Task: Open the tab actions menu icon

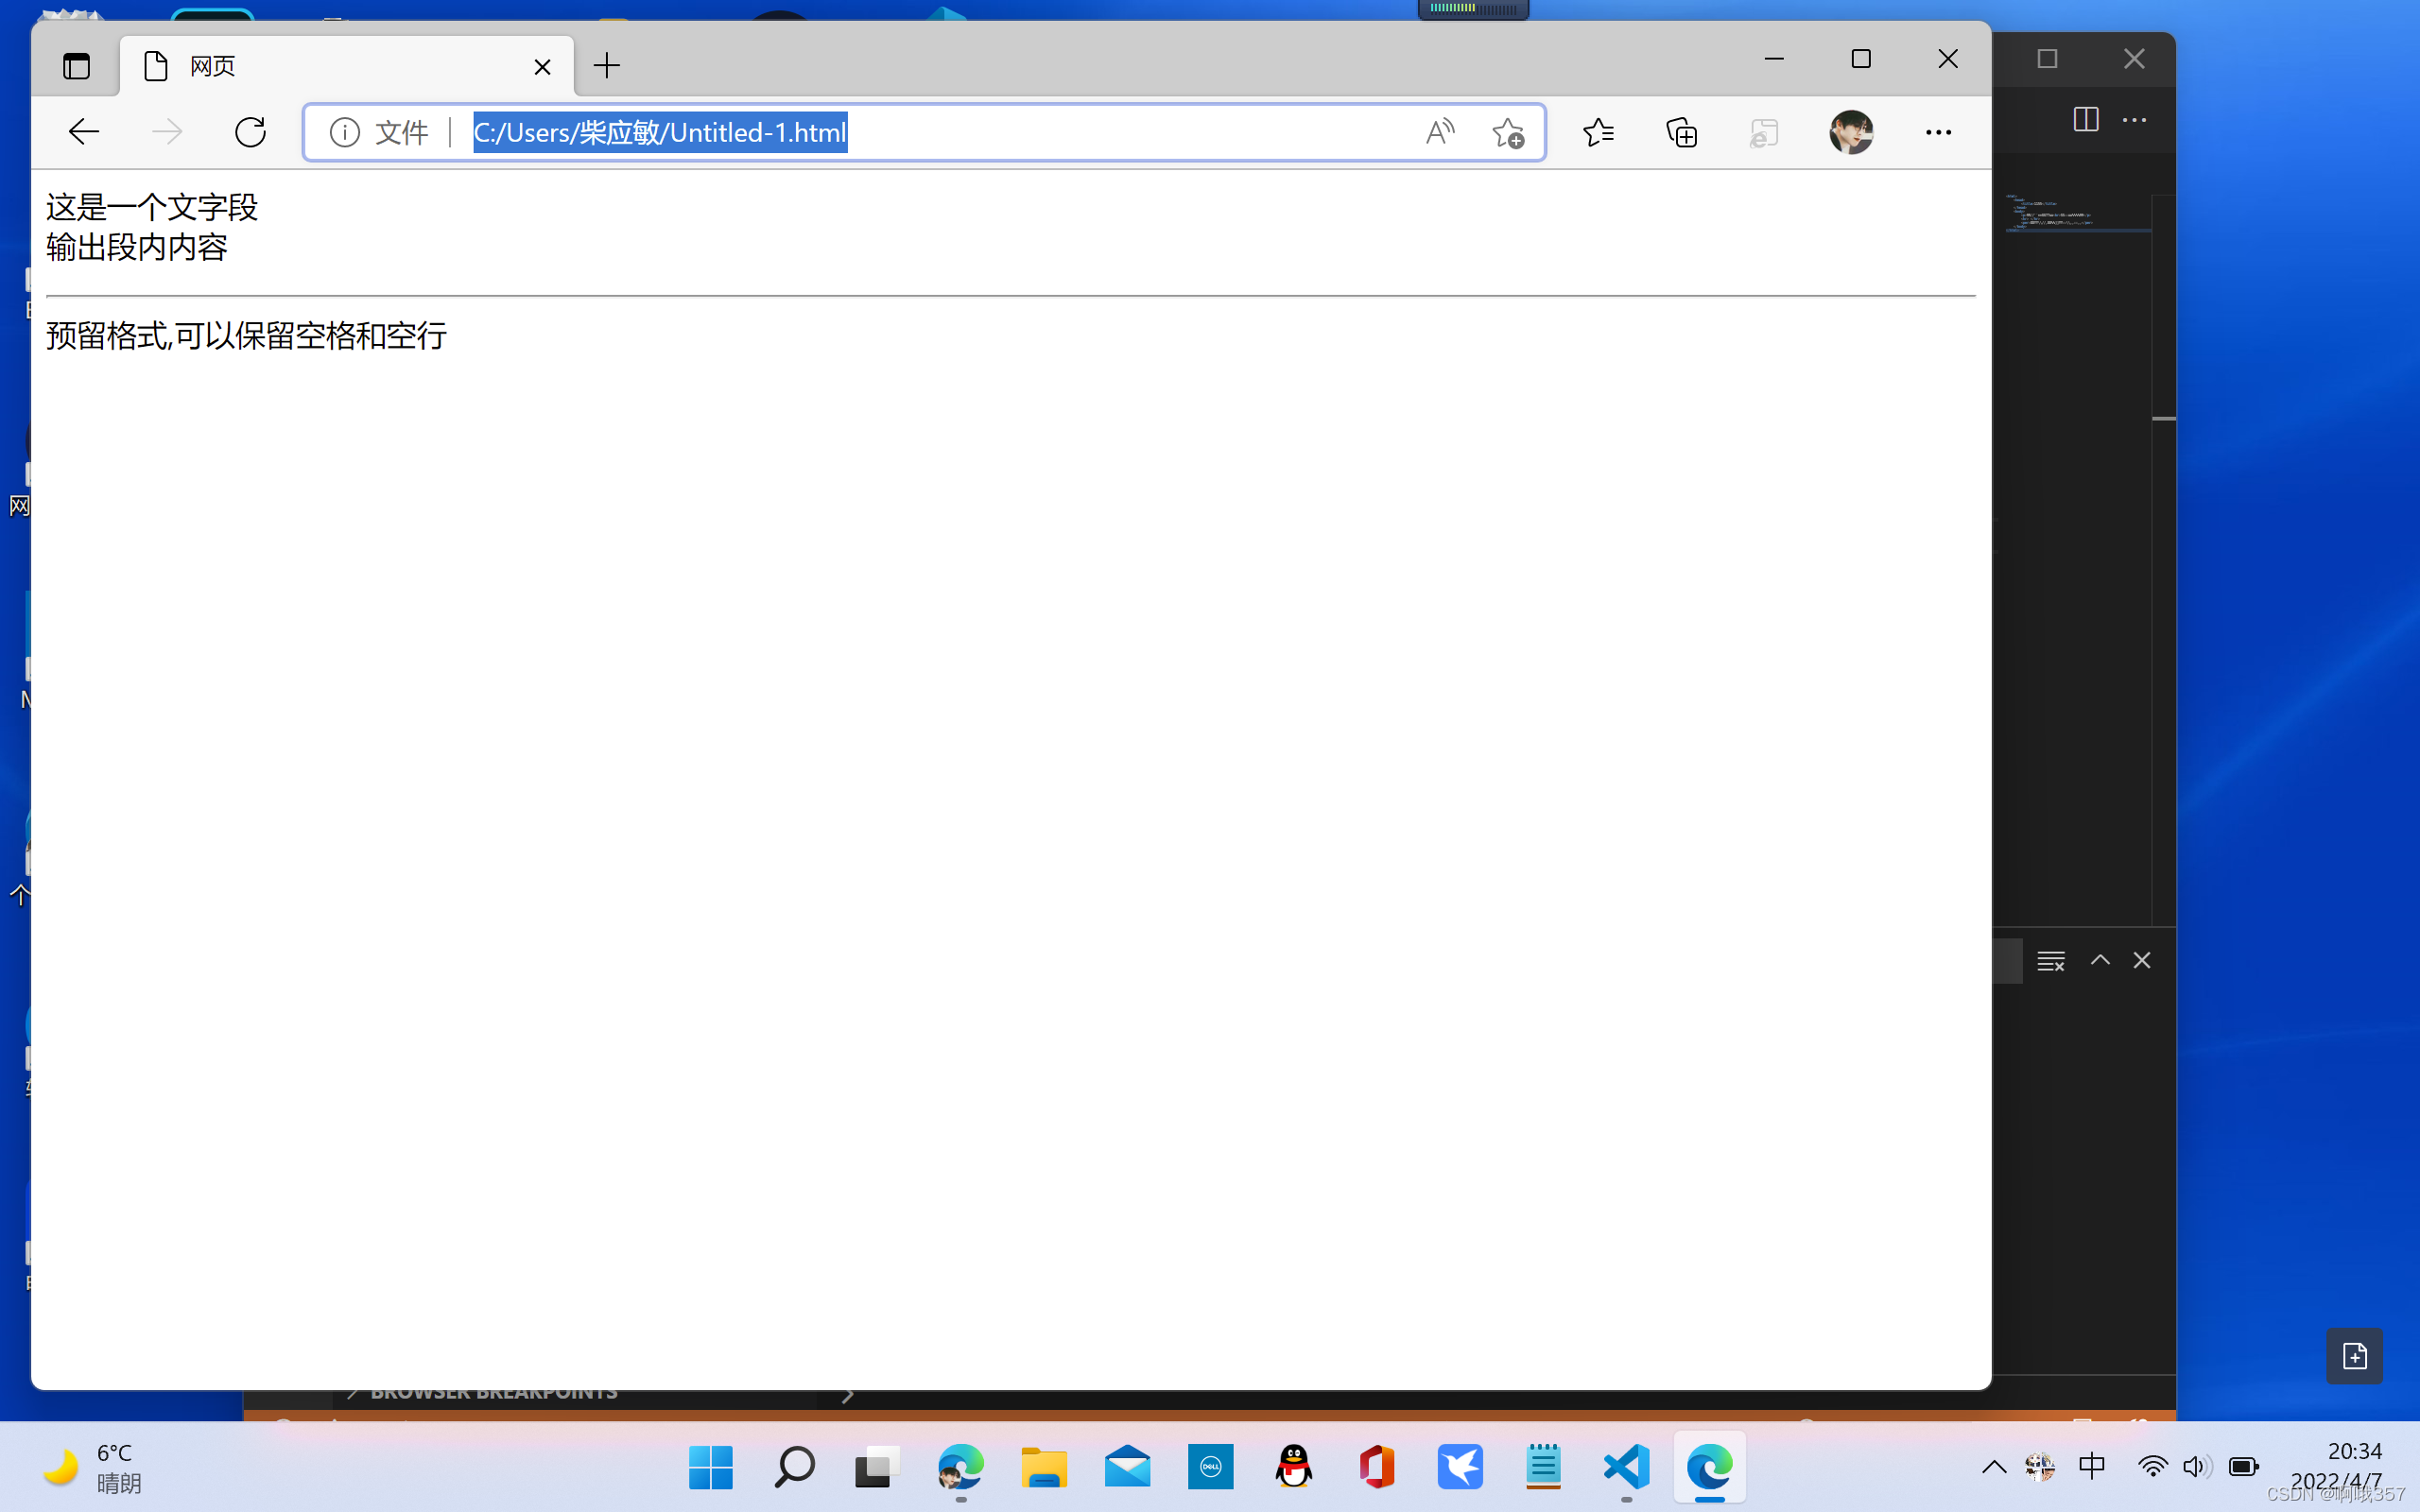Action: (x=76, y=66)
